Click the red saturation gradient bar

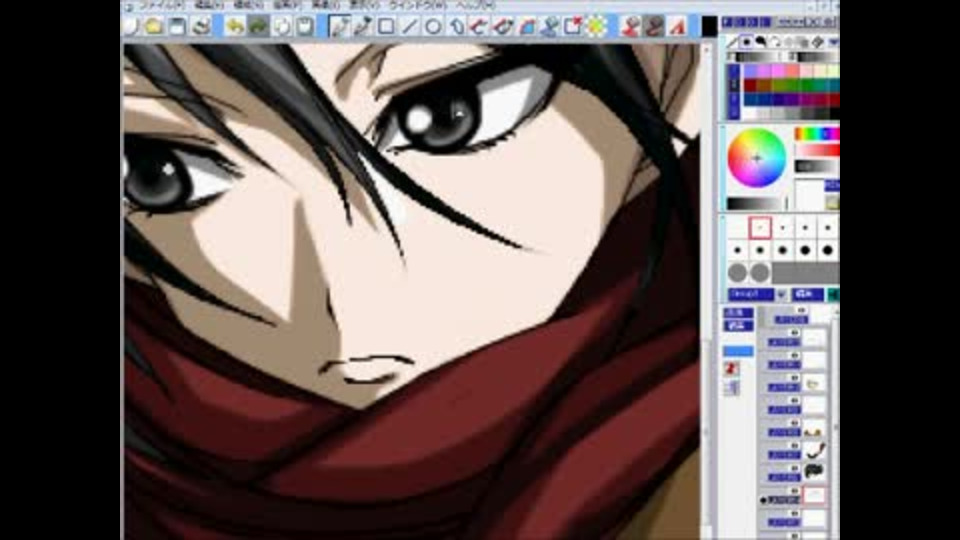(x=817, y=150)
